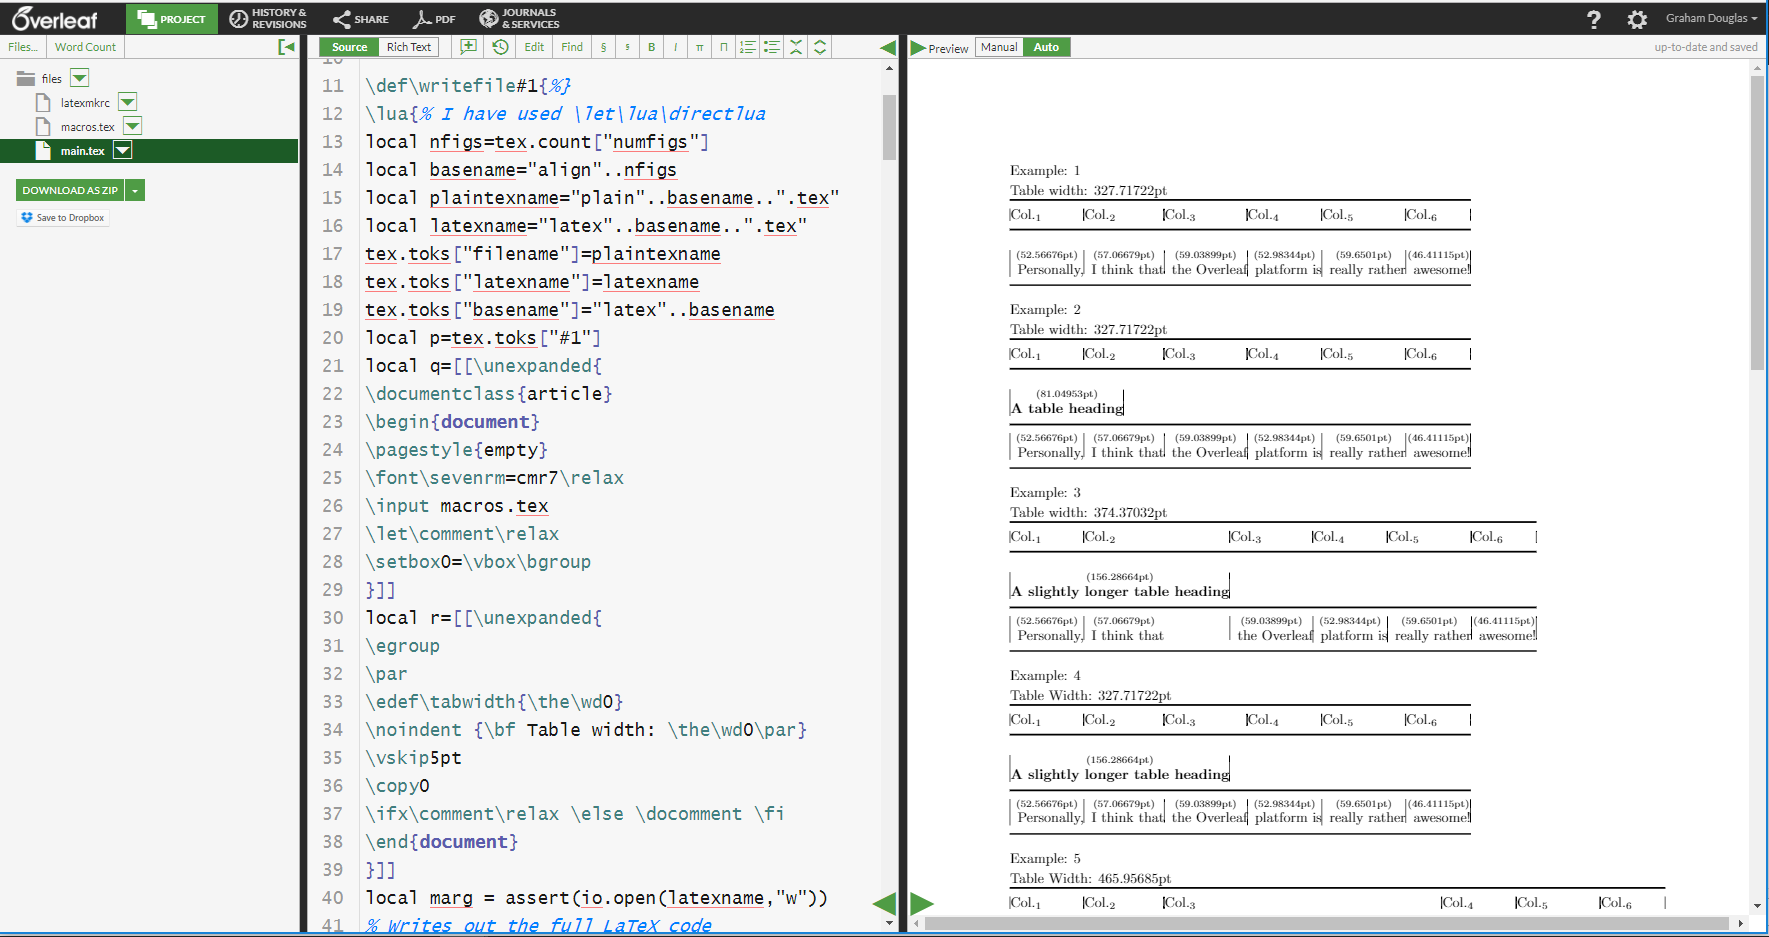Viewport: 1769px width, 937px height.
Task: Open the editor history clock icon
Action: click(x=500, y=47)
